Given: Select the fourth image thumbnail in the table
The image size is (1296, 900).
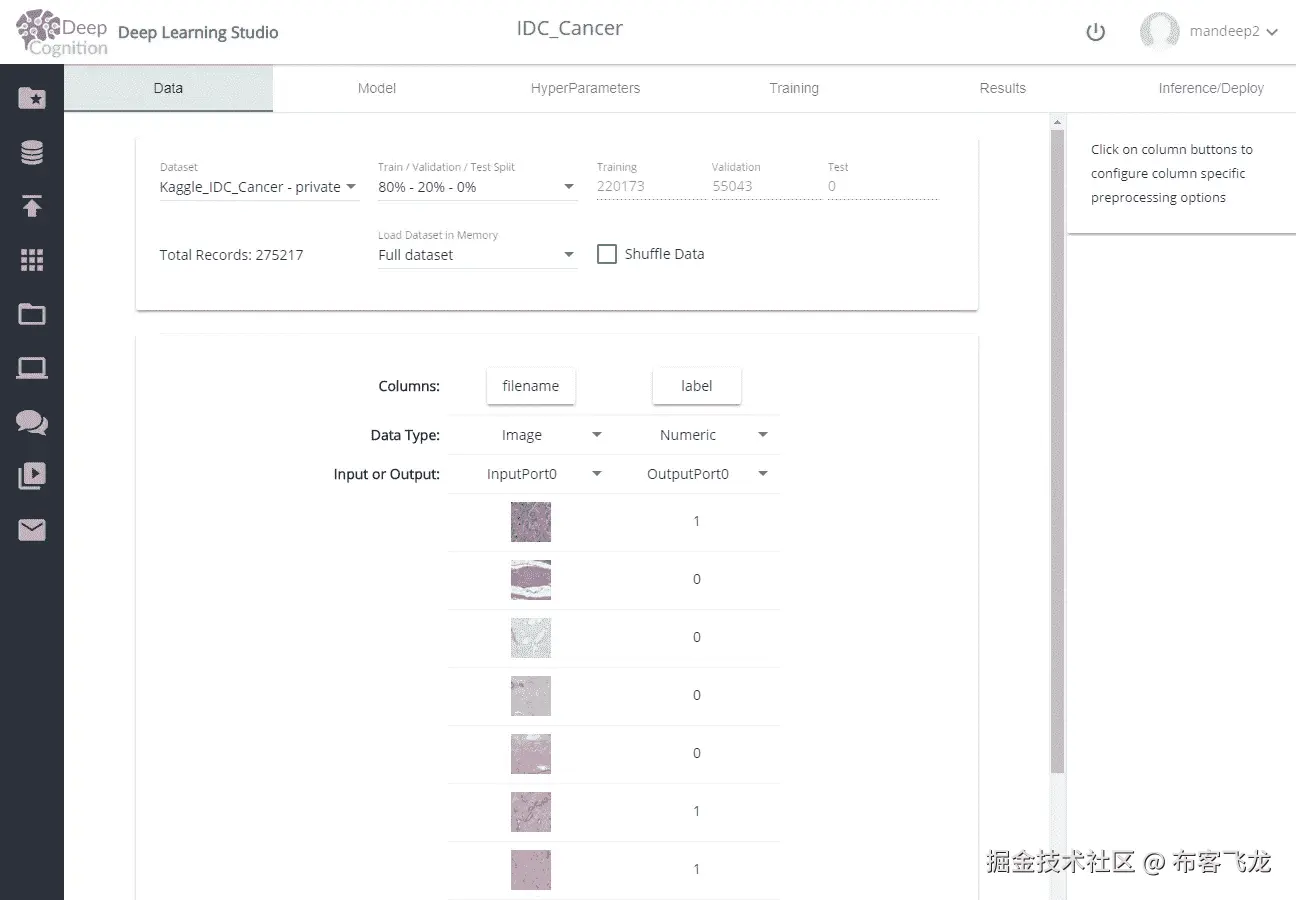Looking at the screenshot, I should click(x=531, y=696).
